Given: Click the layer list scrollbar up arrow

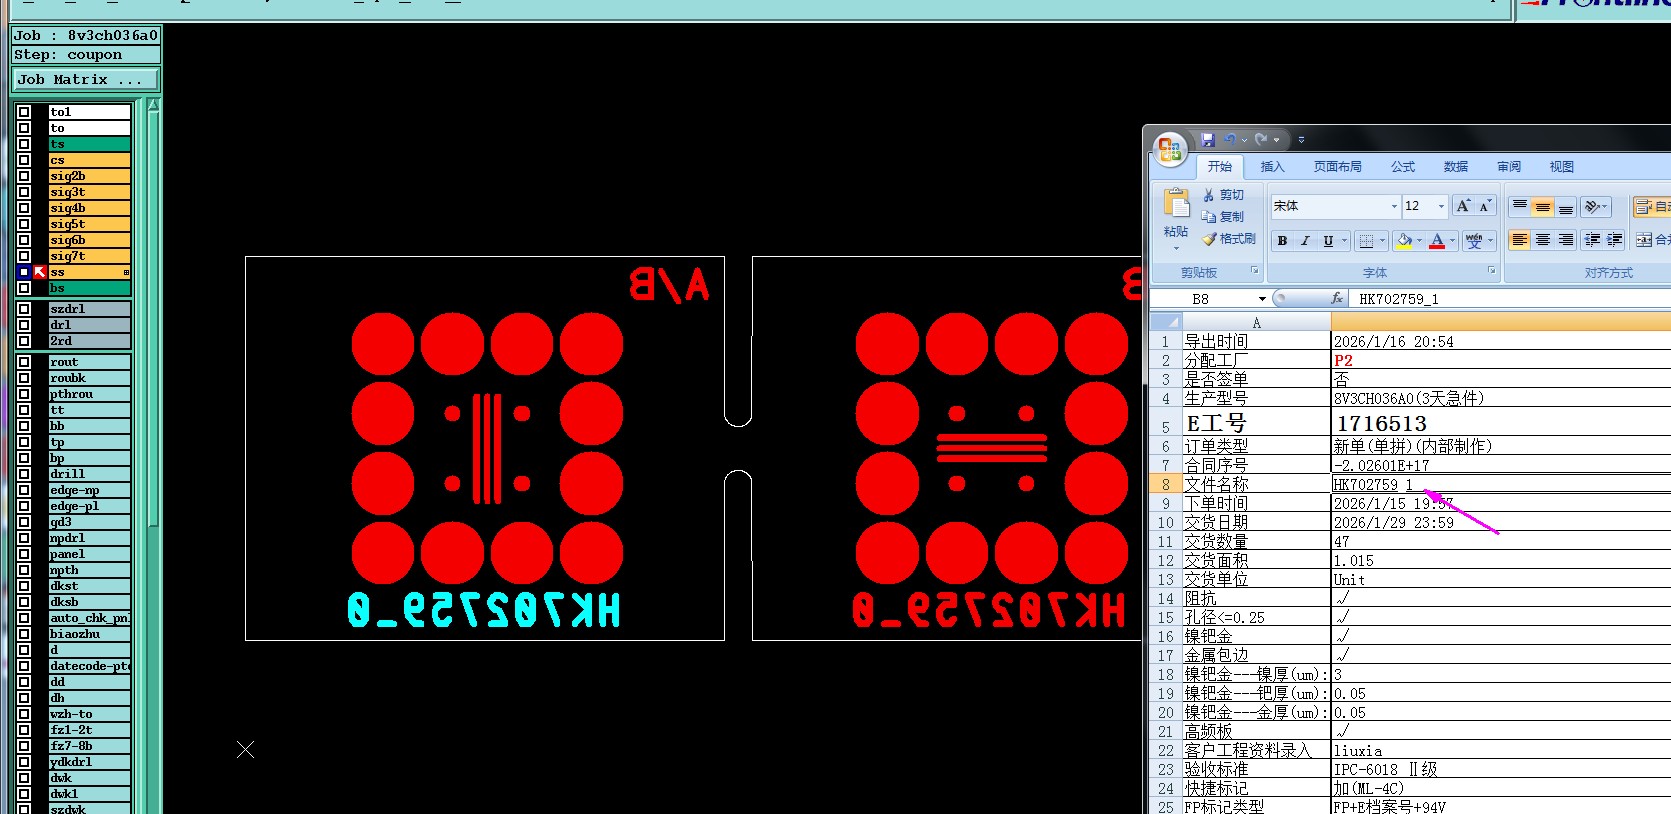Looking at the screenshot, I should (x=153, y=106).
